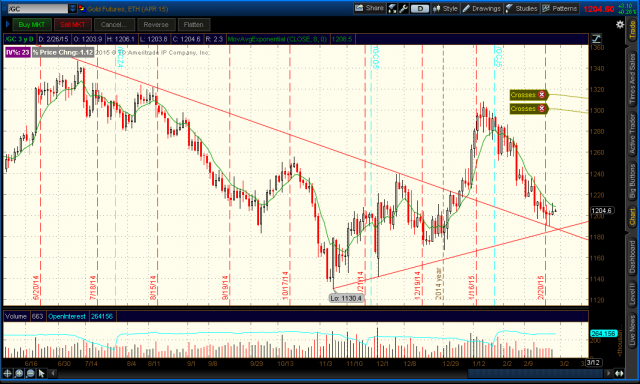Click the 1204.6 current price tag
Image resolution: width=640 pixels, height=384 pixels.
click(602, 211)
